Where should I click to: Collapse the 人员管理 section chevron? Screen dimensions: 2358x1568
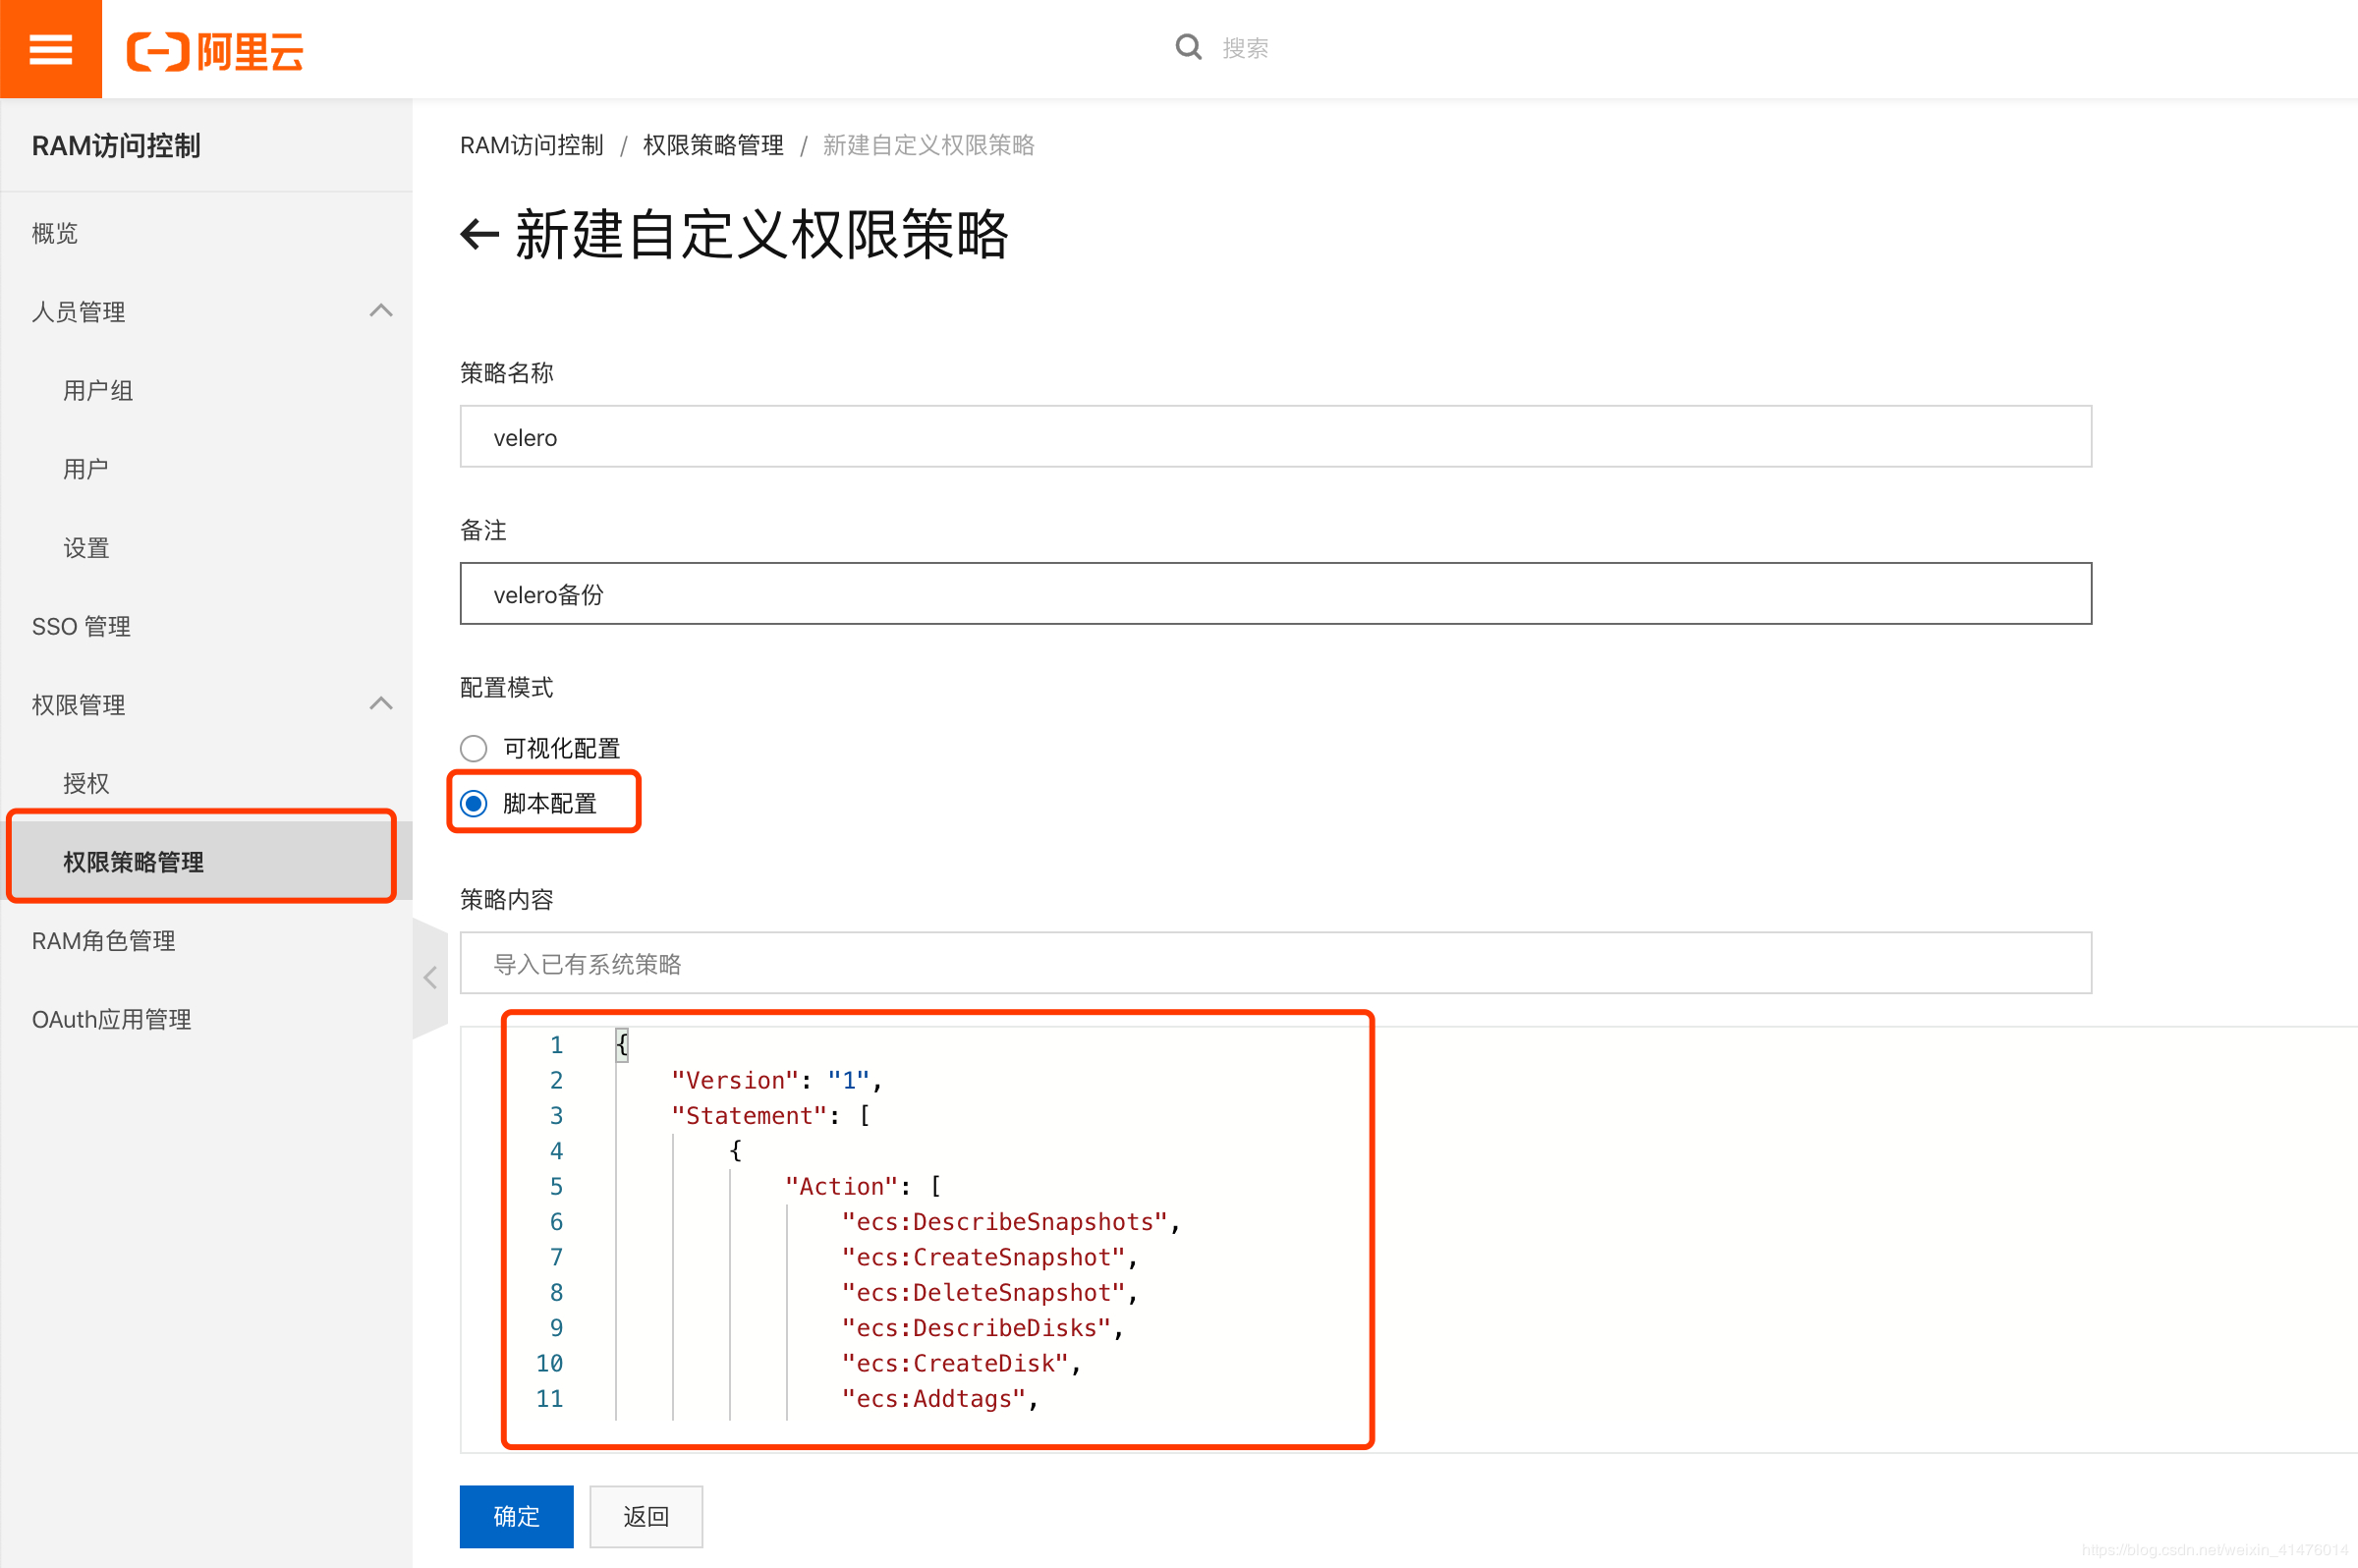click(381, 311)
